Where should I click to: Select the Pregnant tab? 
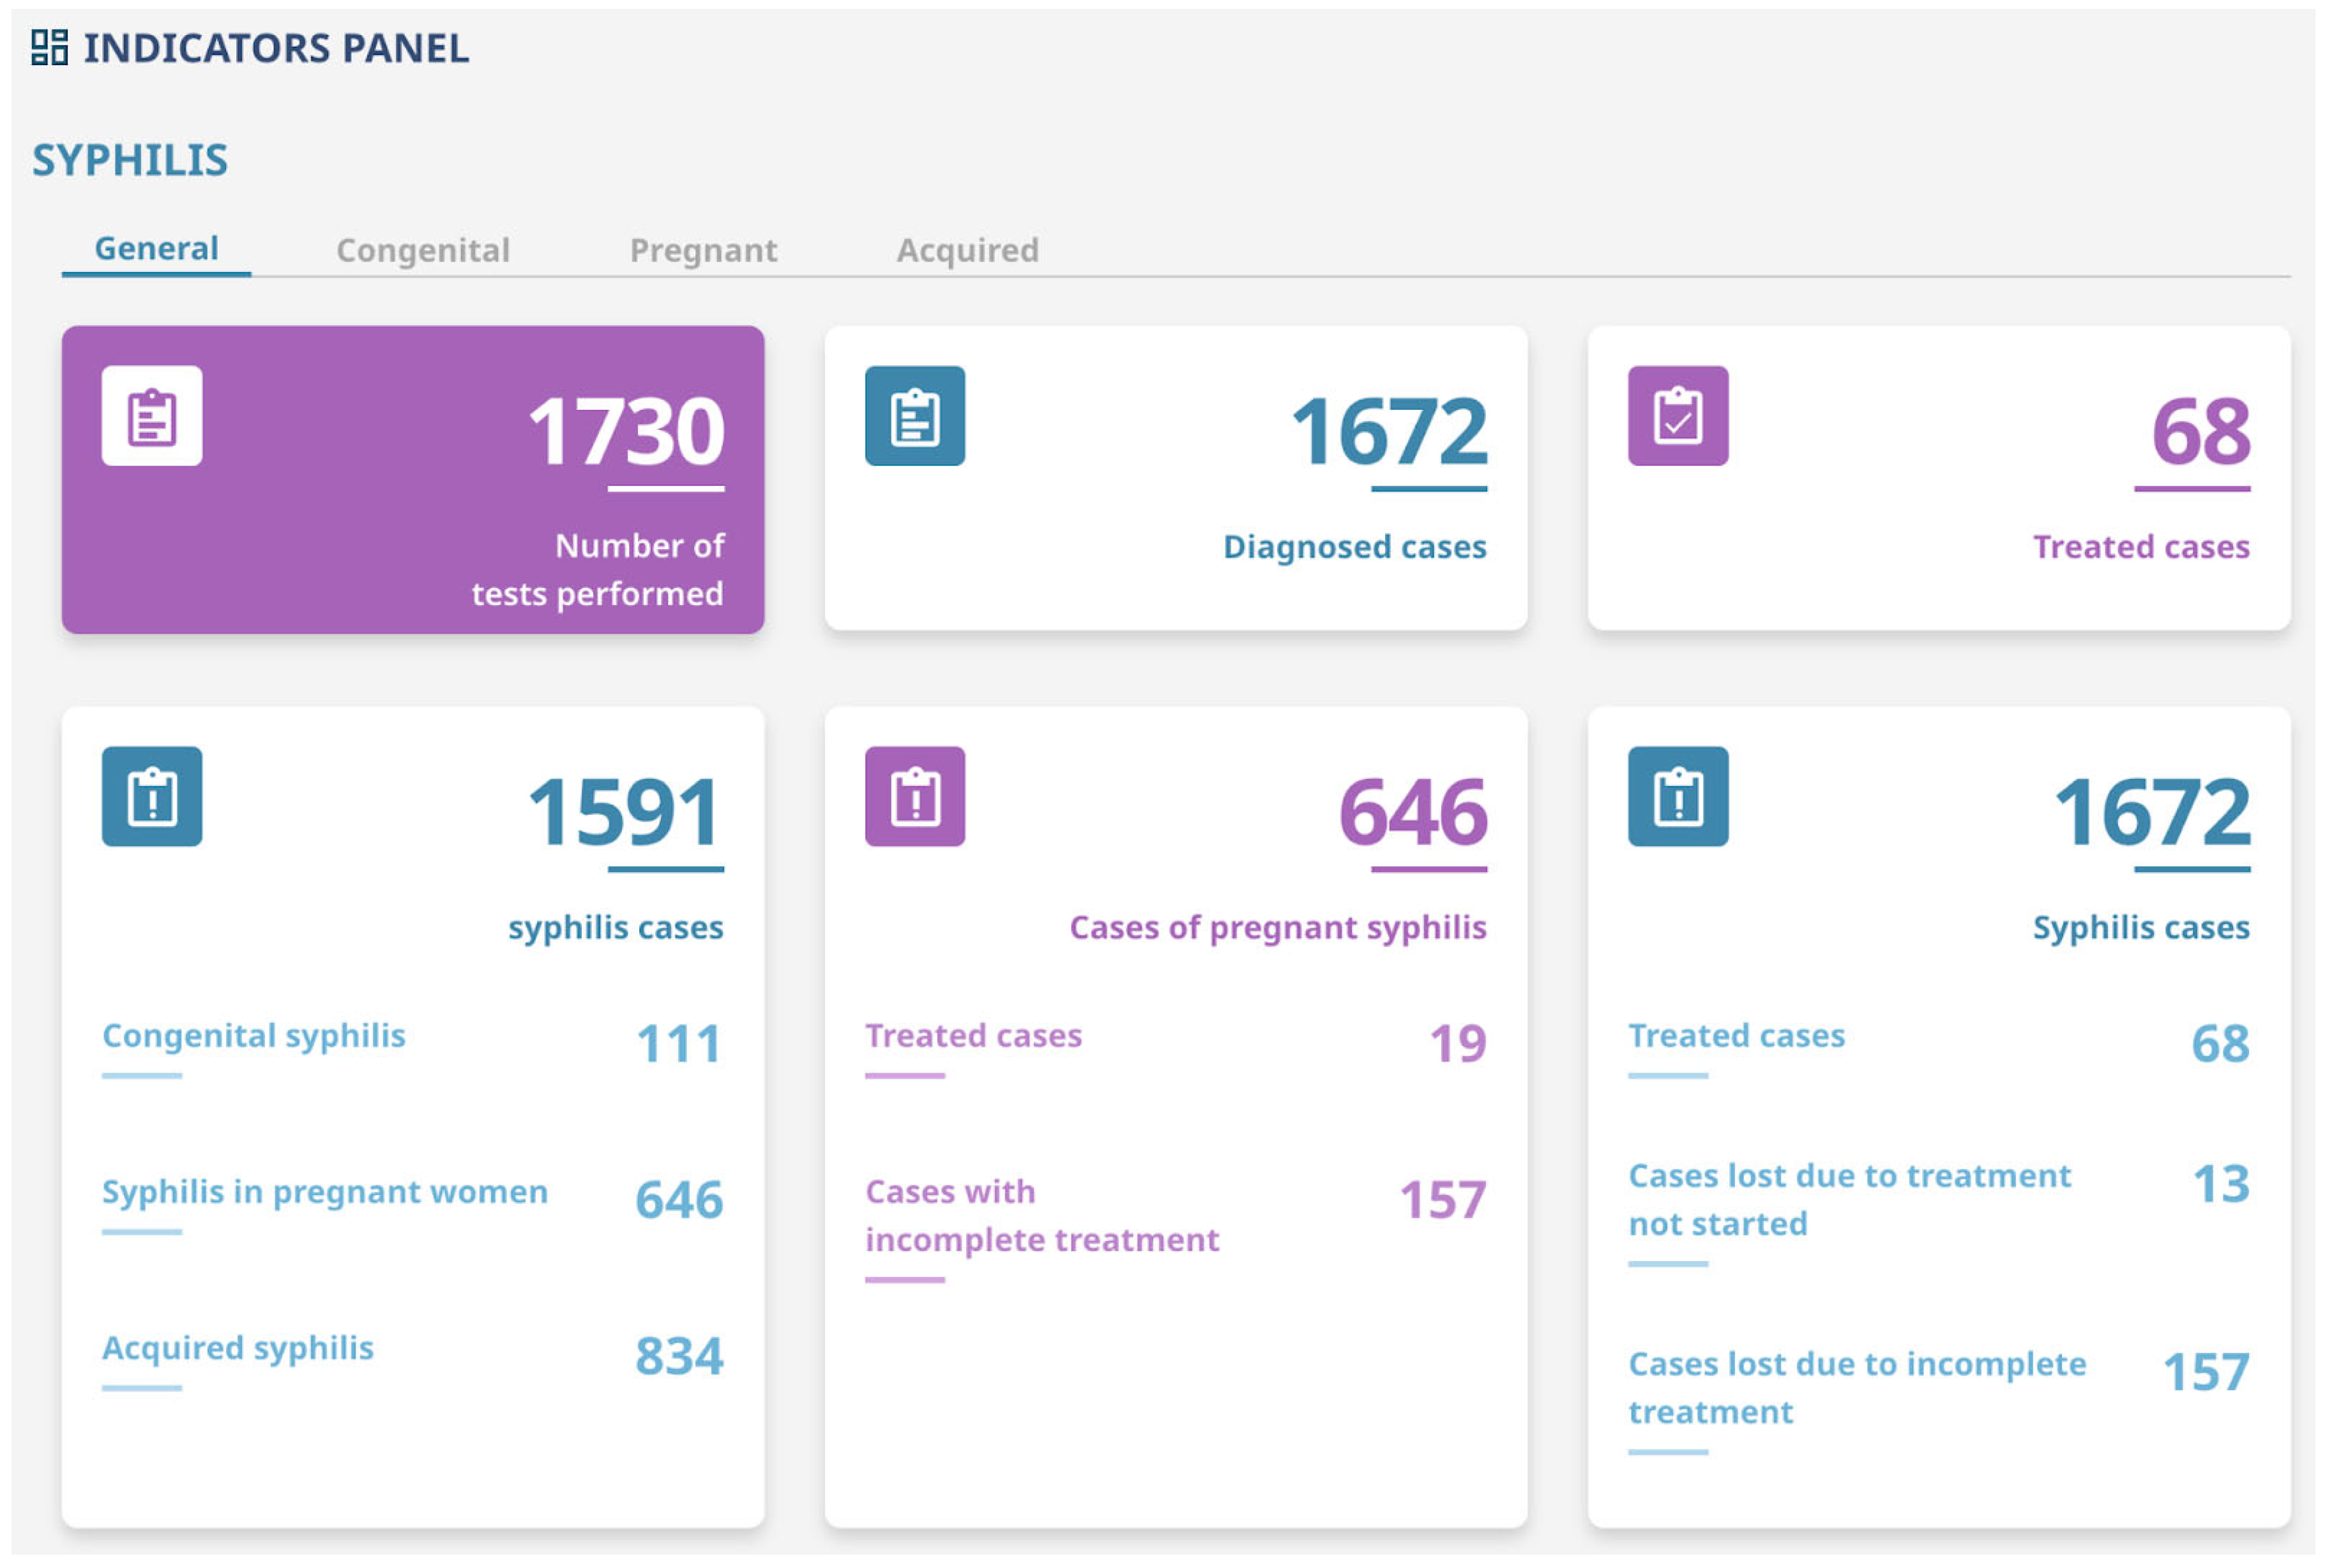(703, 250)
